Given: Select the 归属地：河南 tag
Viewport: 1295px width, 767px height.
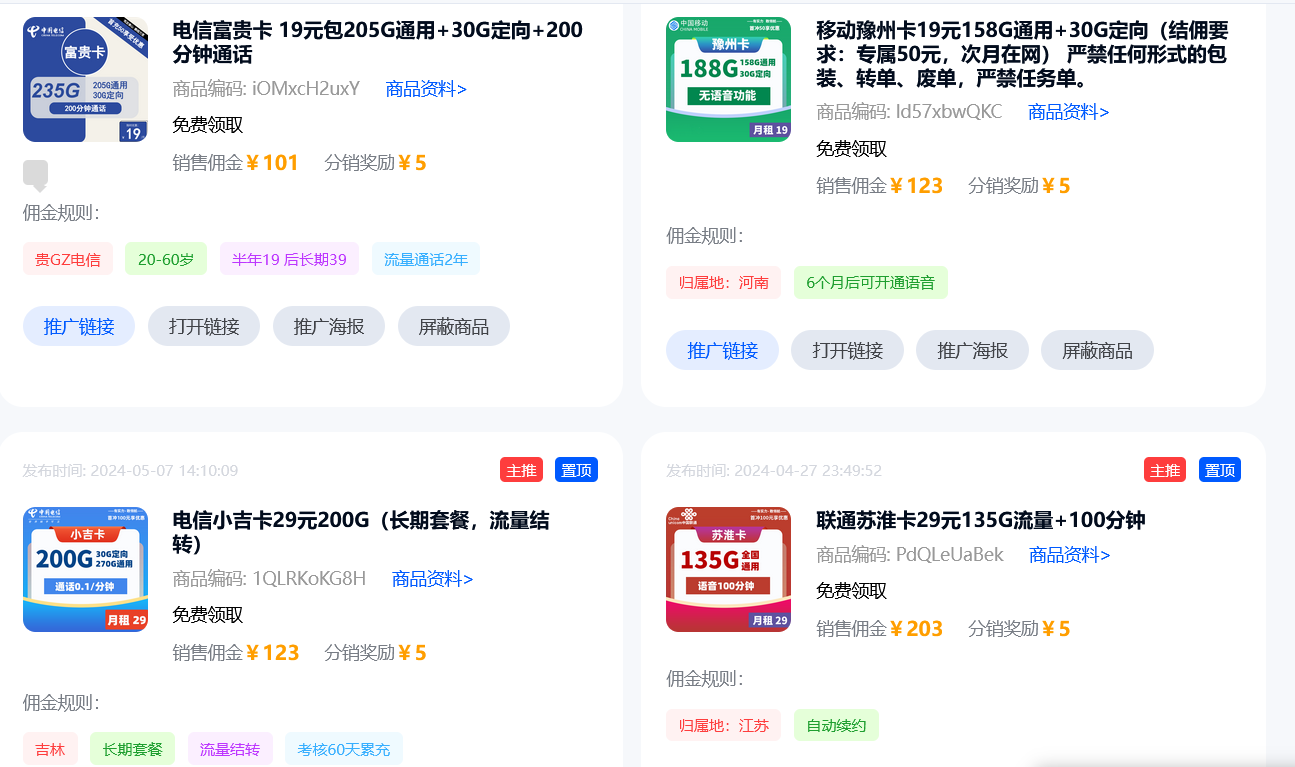Looking at the screenshot, I should tap(724, 282).
